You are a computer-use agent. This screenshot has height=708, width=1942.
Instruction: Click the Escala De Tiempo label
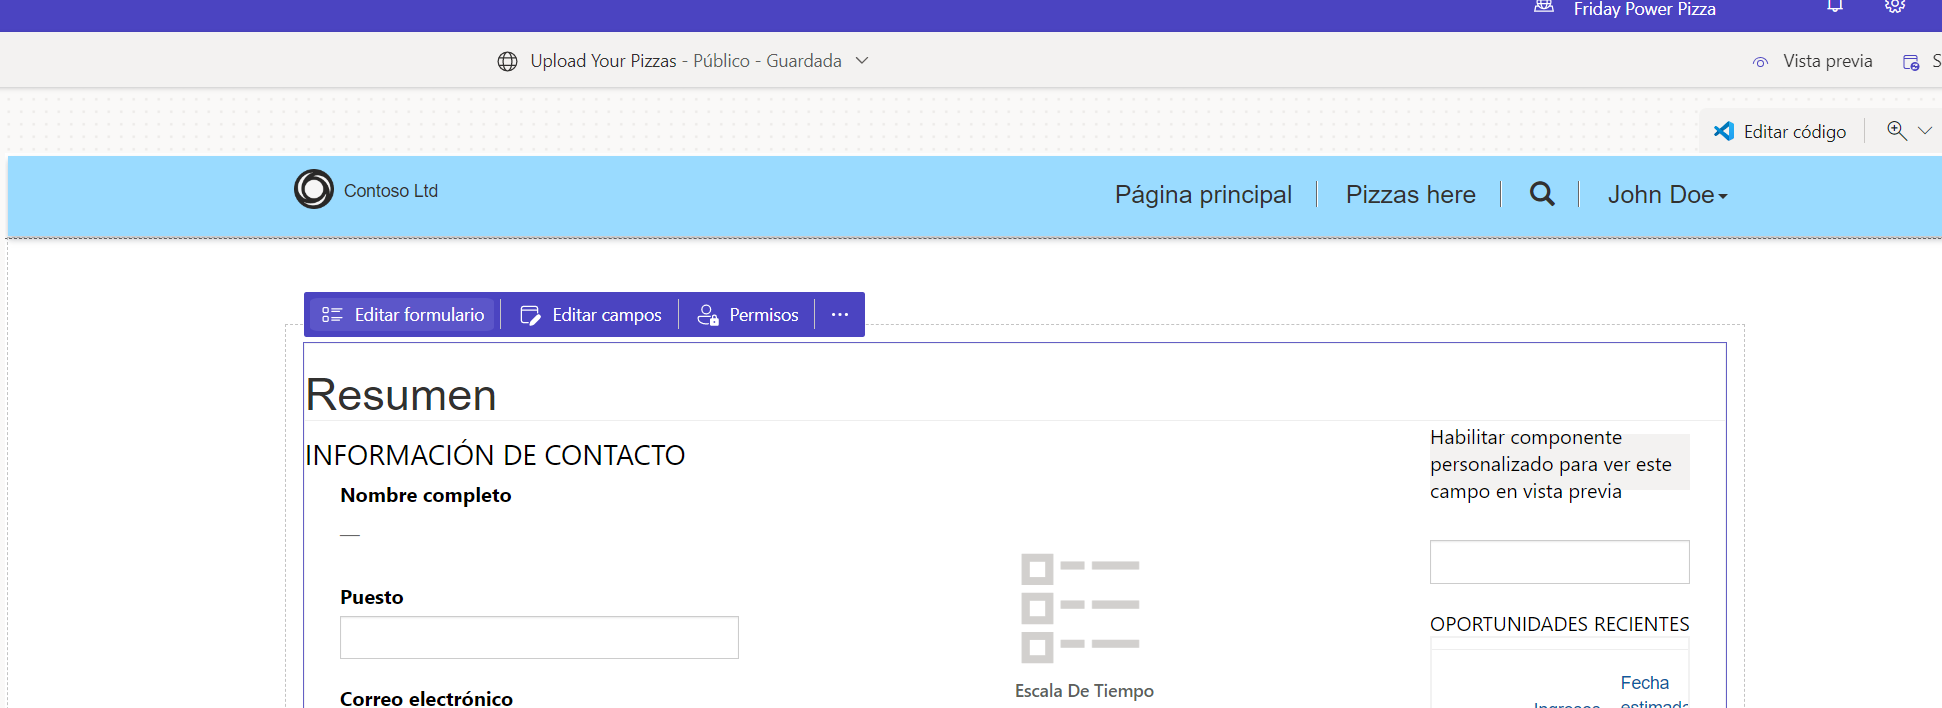pos(1084,691)
